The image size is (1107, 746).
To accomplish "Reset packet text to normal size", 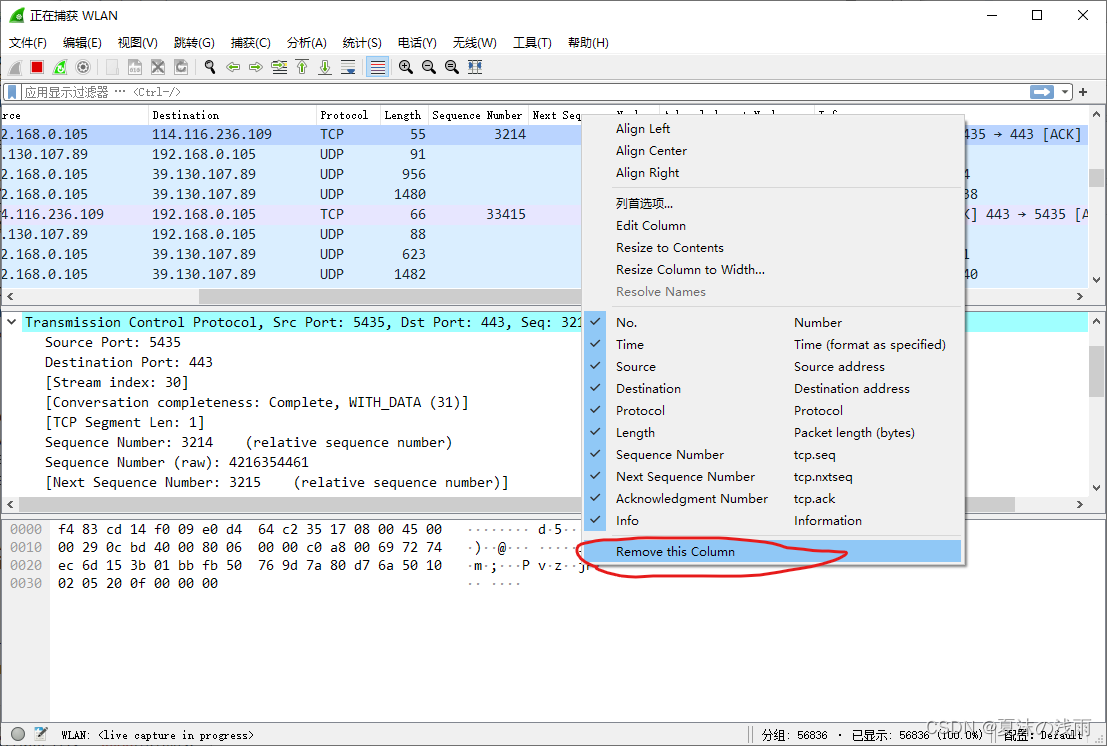I will (452, 67).
